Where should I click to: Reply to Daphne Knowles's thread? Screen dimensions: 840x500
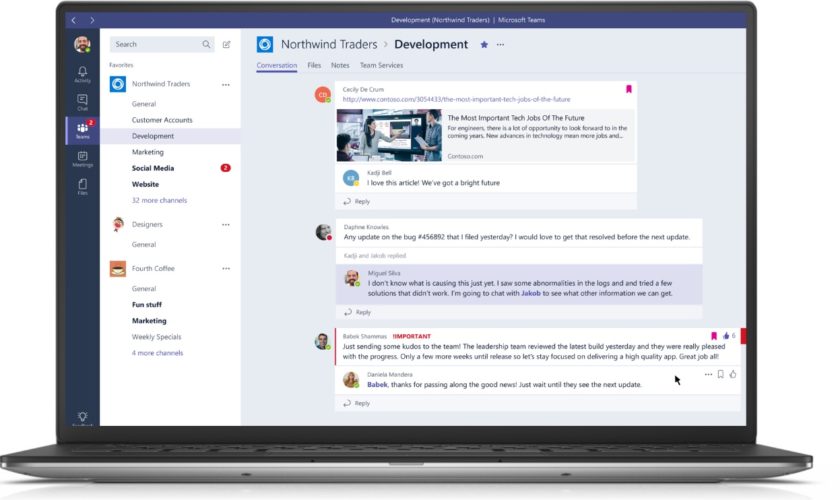[x=357, y=312]
